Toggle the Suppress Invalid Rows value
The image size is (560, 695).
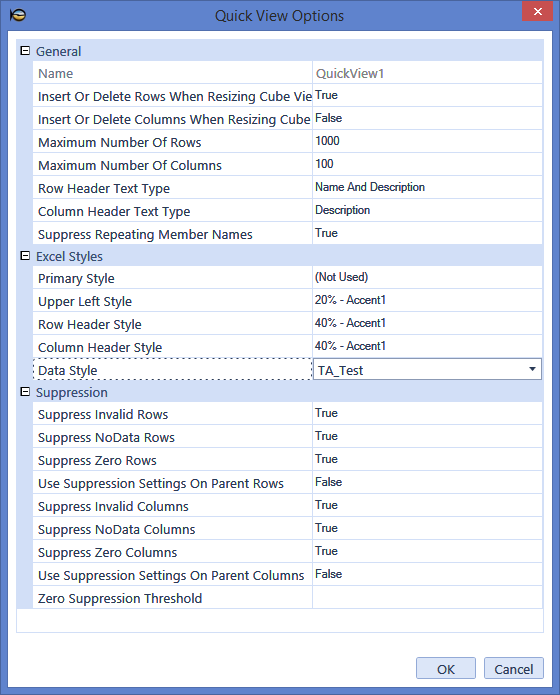point(427,414)
